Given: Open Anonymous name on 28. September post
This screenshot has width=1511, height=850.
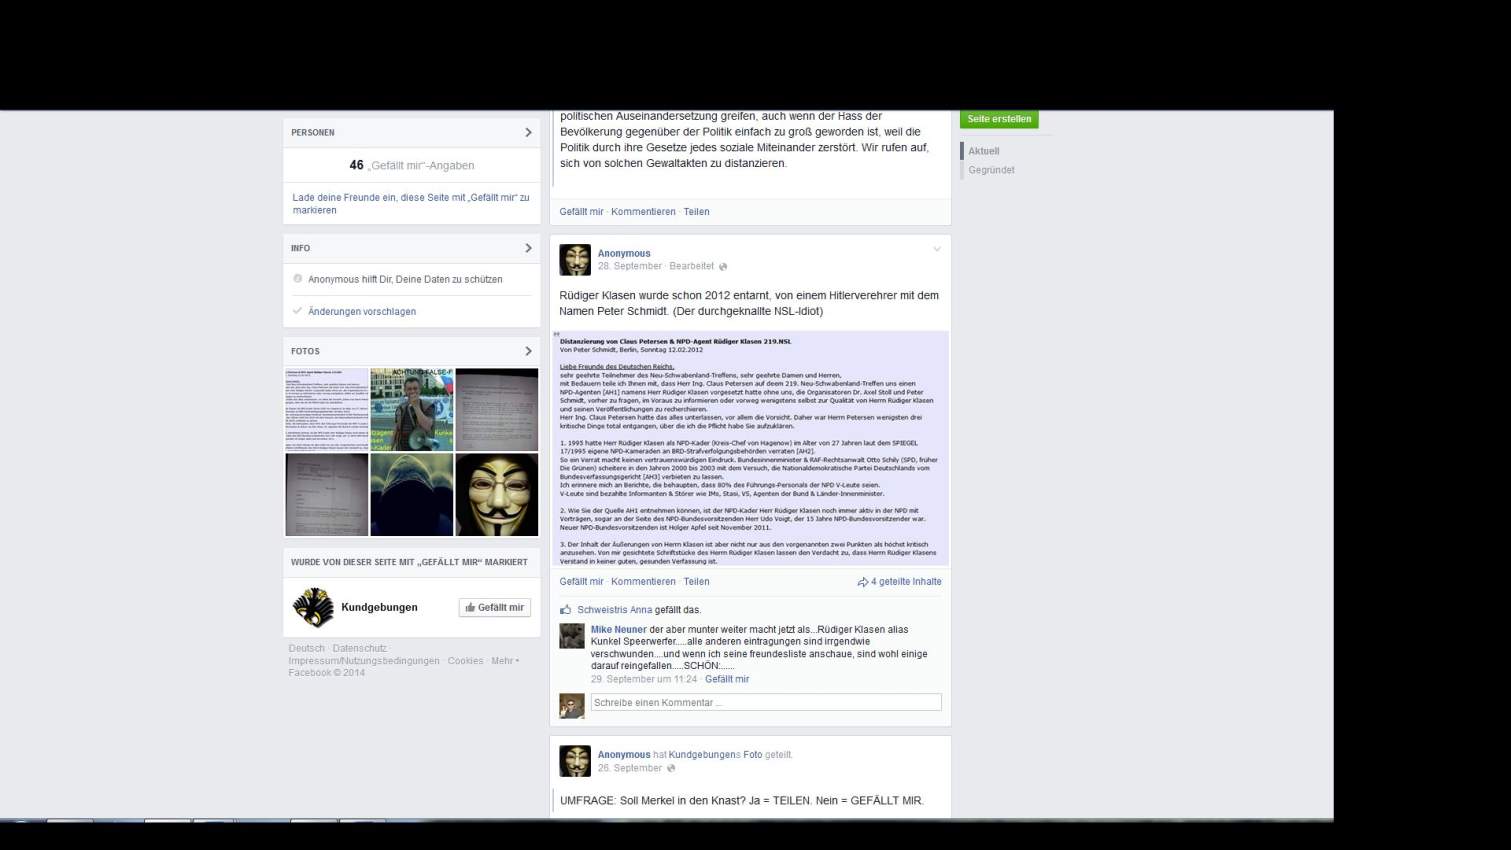Looking at the screenshot, I should tap(624, 253).
